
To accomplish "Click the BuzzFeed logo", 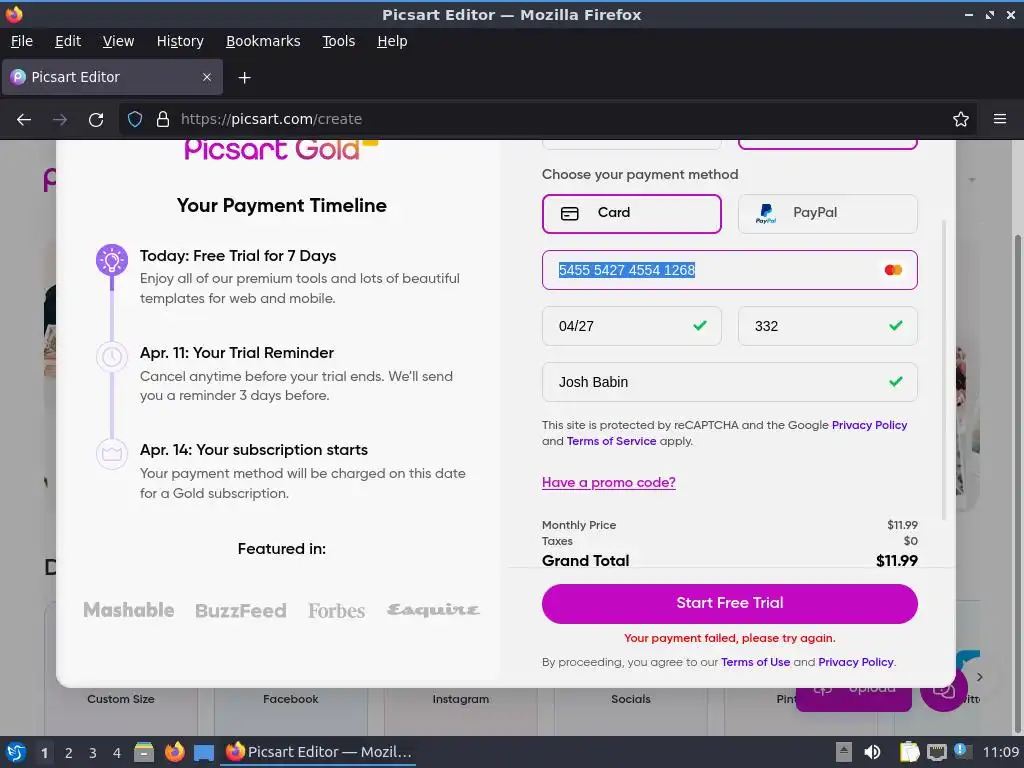I will (x=241, y=611).
